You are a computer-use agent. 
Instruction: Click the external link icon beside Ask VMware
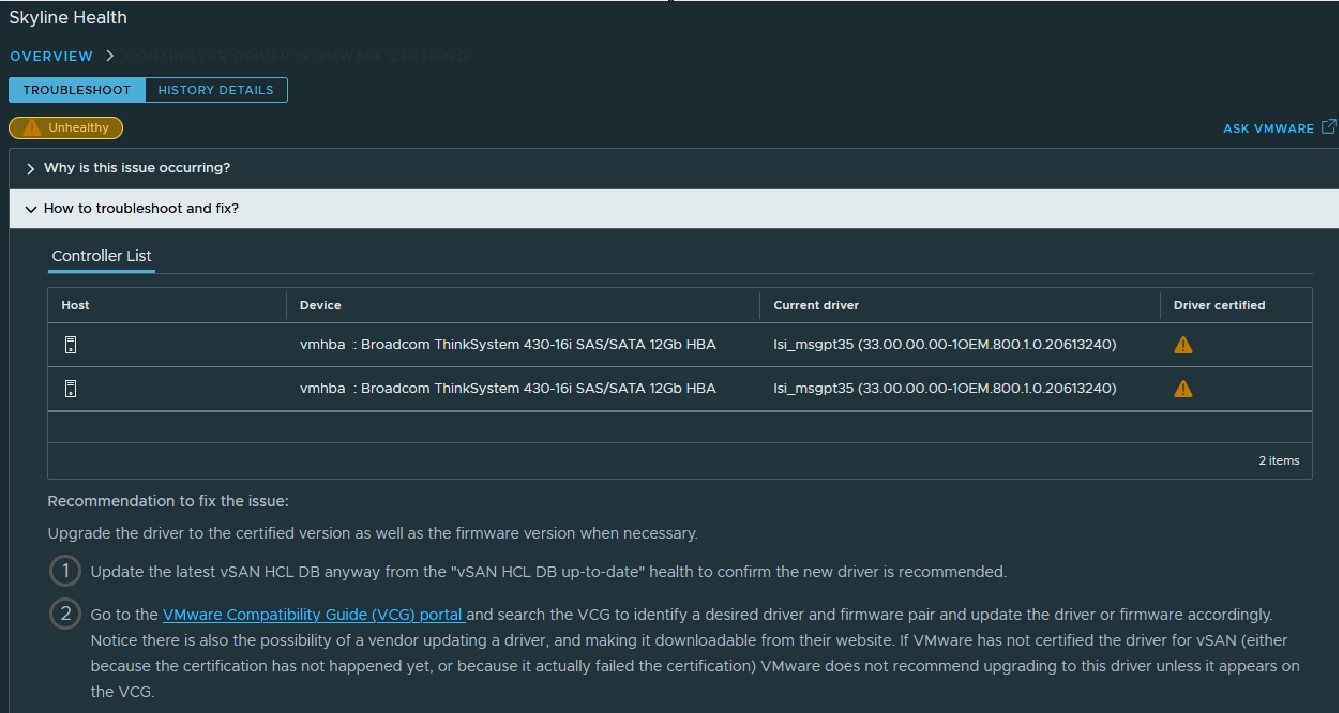(x=1328, y=127)
